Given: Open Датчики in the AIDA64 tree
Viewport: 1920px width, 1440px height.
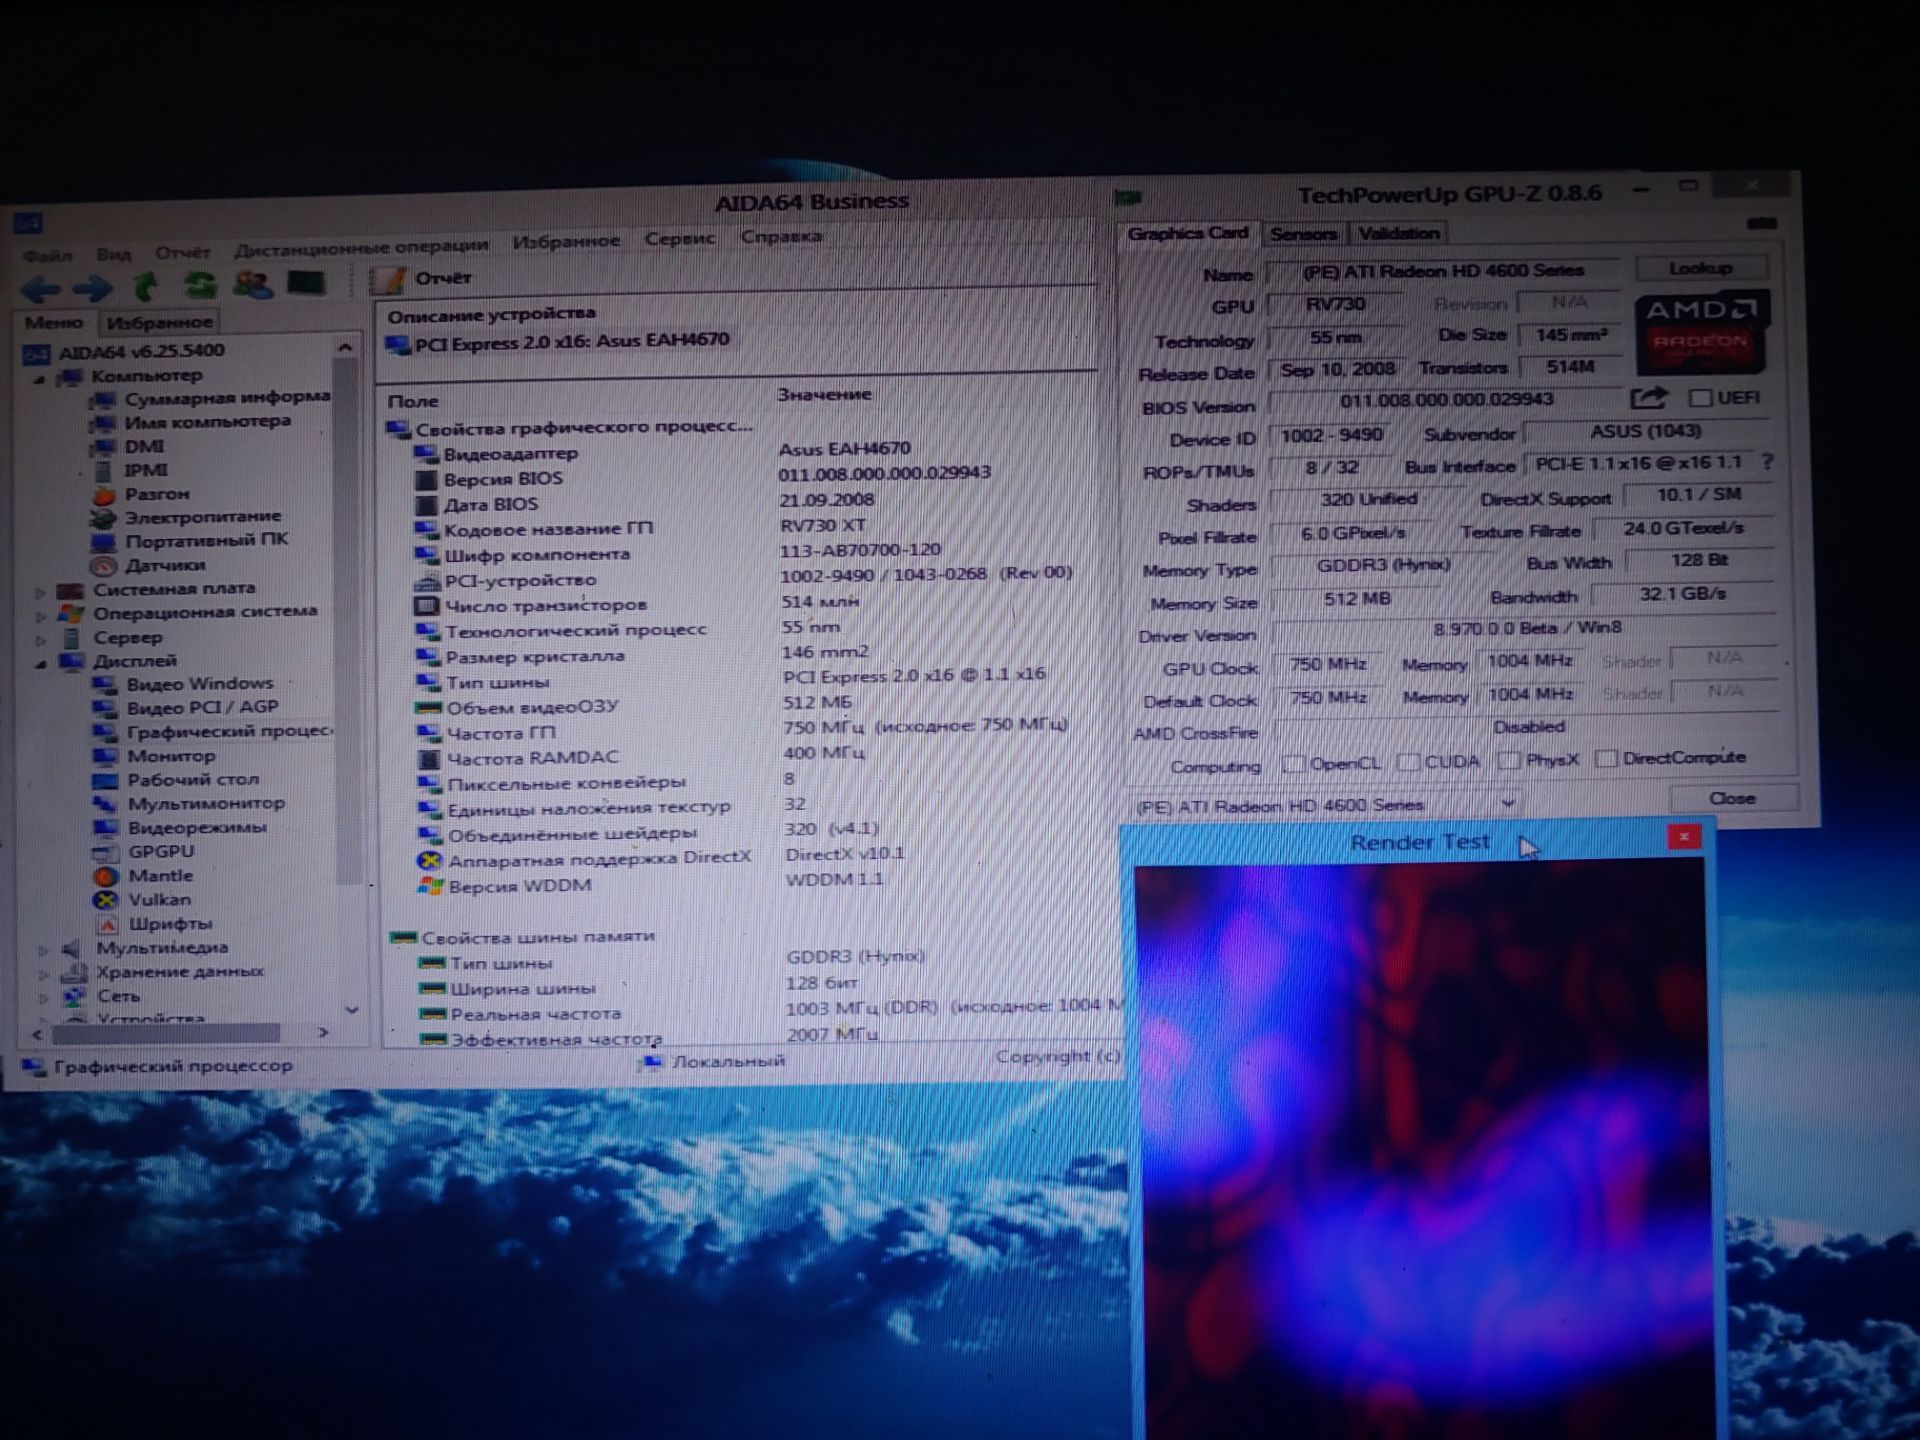Looking at the screenshot, I should click(x=148, y=565).
